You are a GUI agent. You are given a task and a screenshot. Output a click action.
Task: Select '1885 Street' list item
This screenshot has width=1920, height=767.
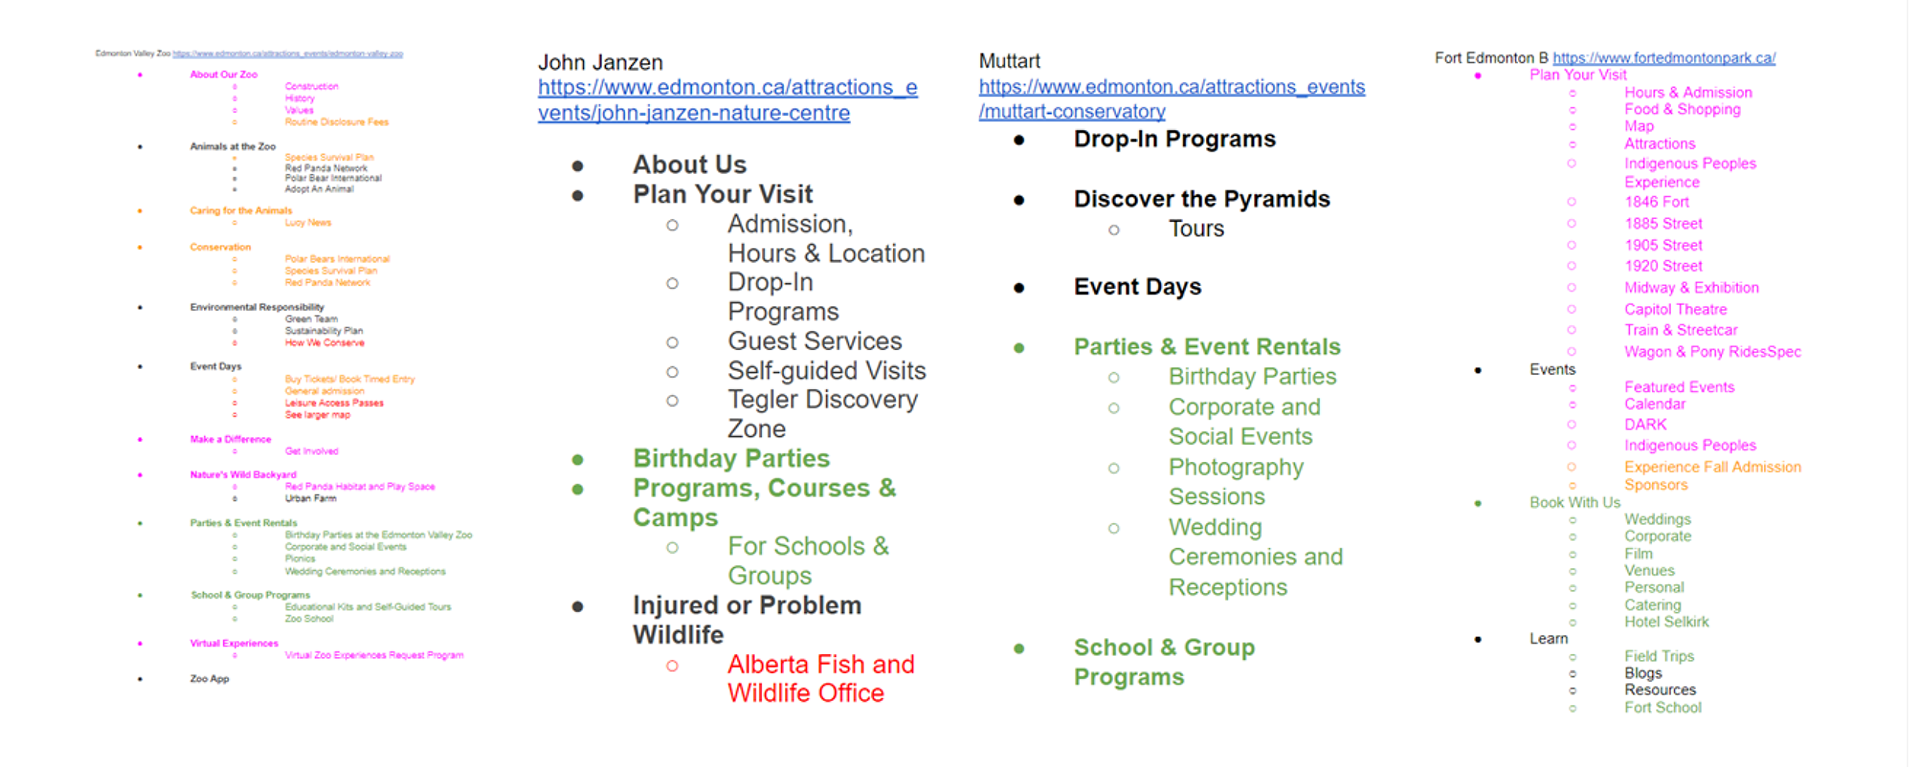coord(1663,224)
